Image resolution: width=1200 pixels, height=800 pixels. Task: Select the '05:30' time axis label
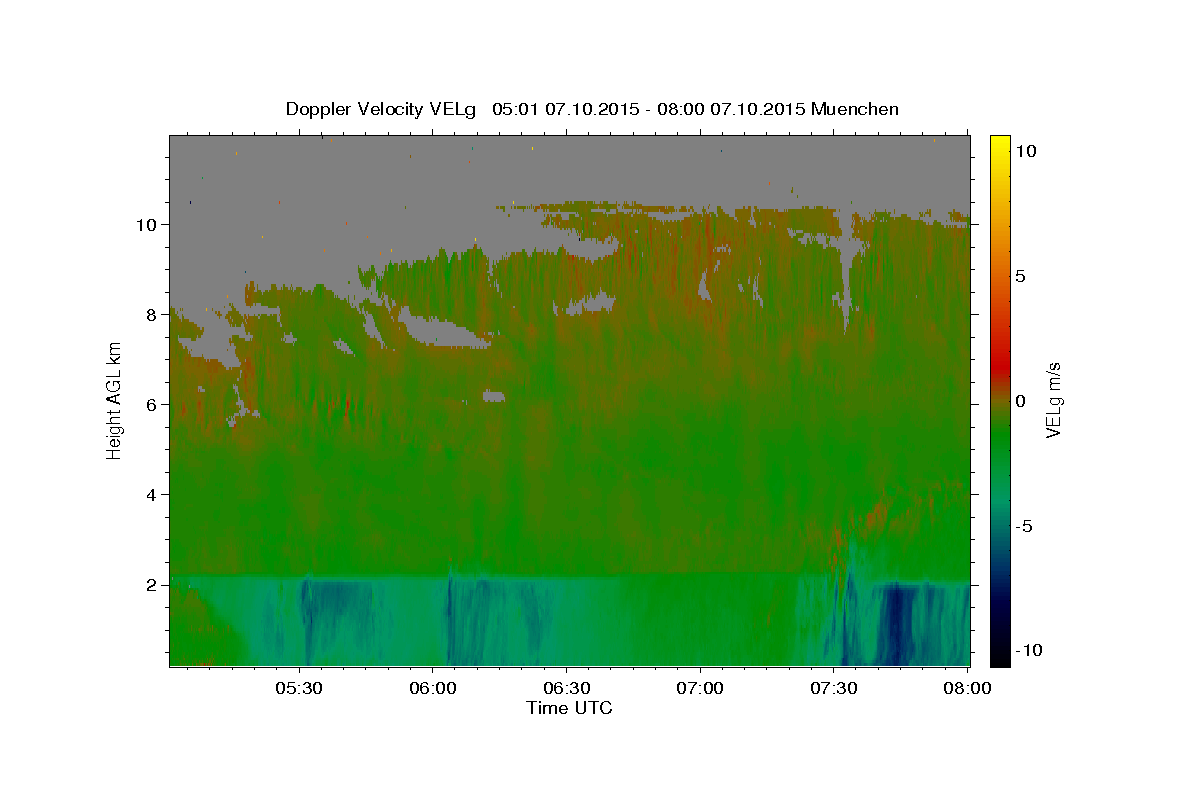coord(298,688)
